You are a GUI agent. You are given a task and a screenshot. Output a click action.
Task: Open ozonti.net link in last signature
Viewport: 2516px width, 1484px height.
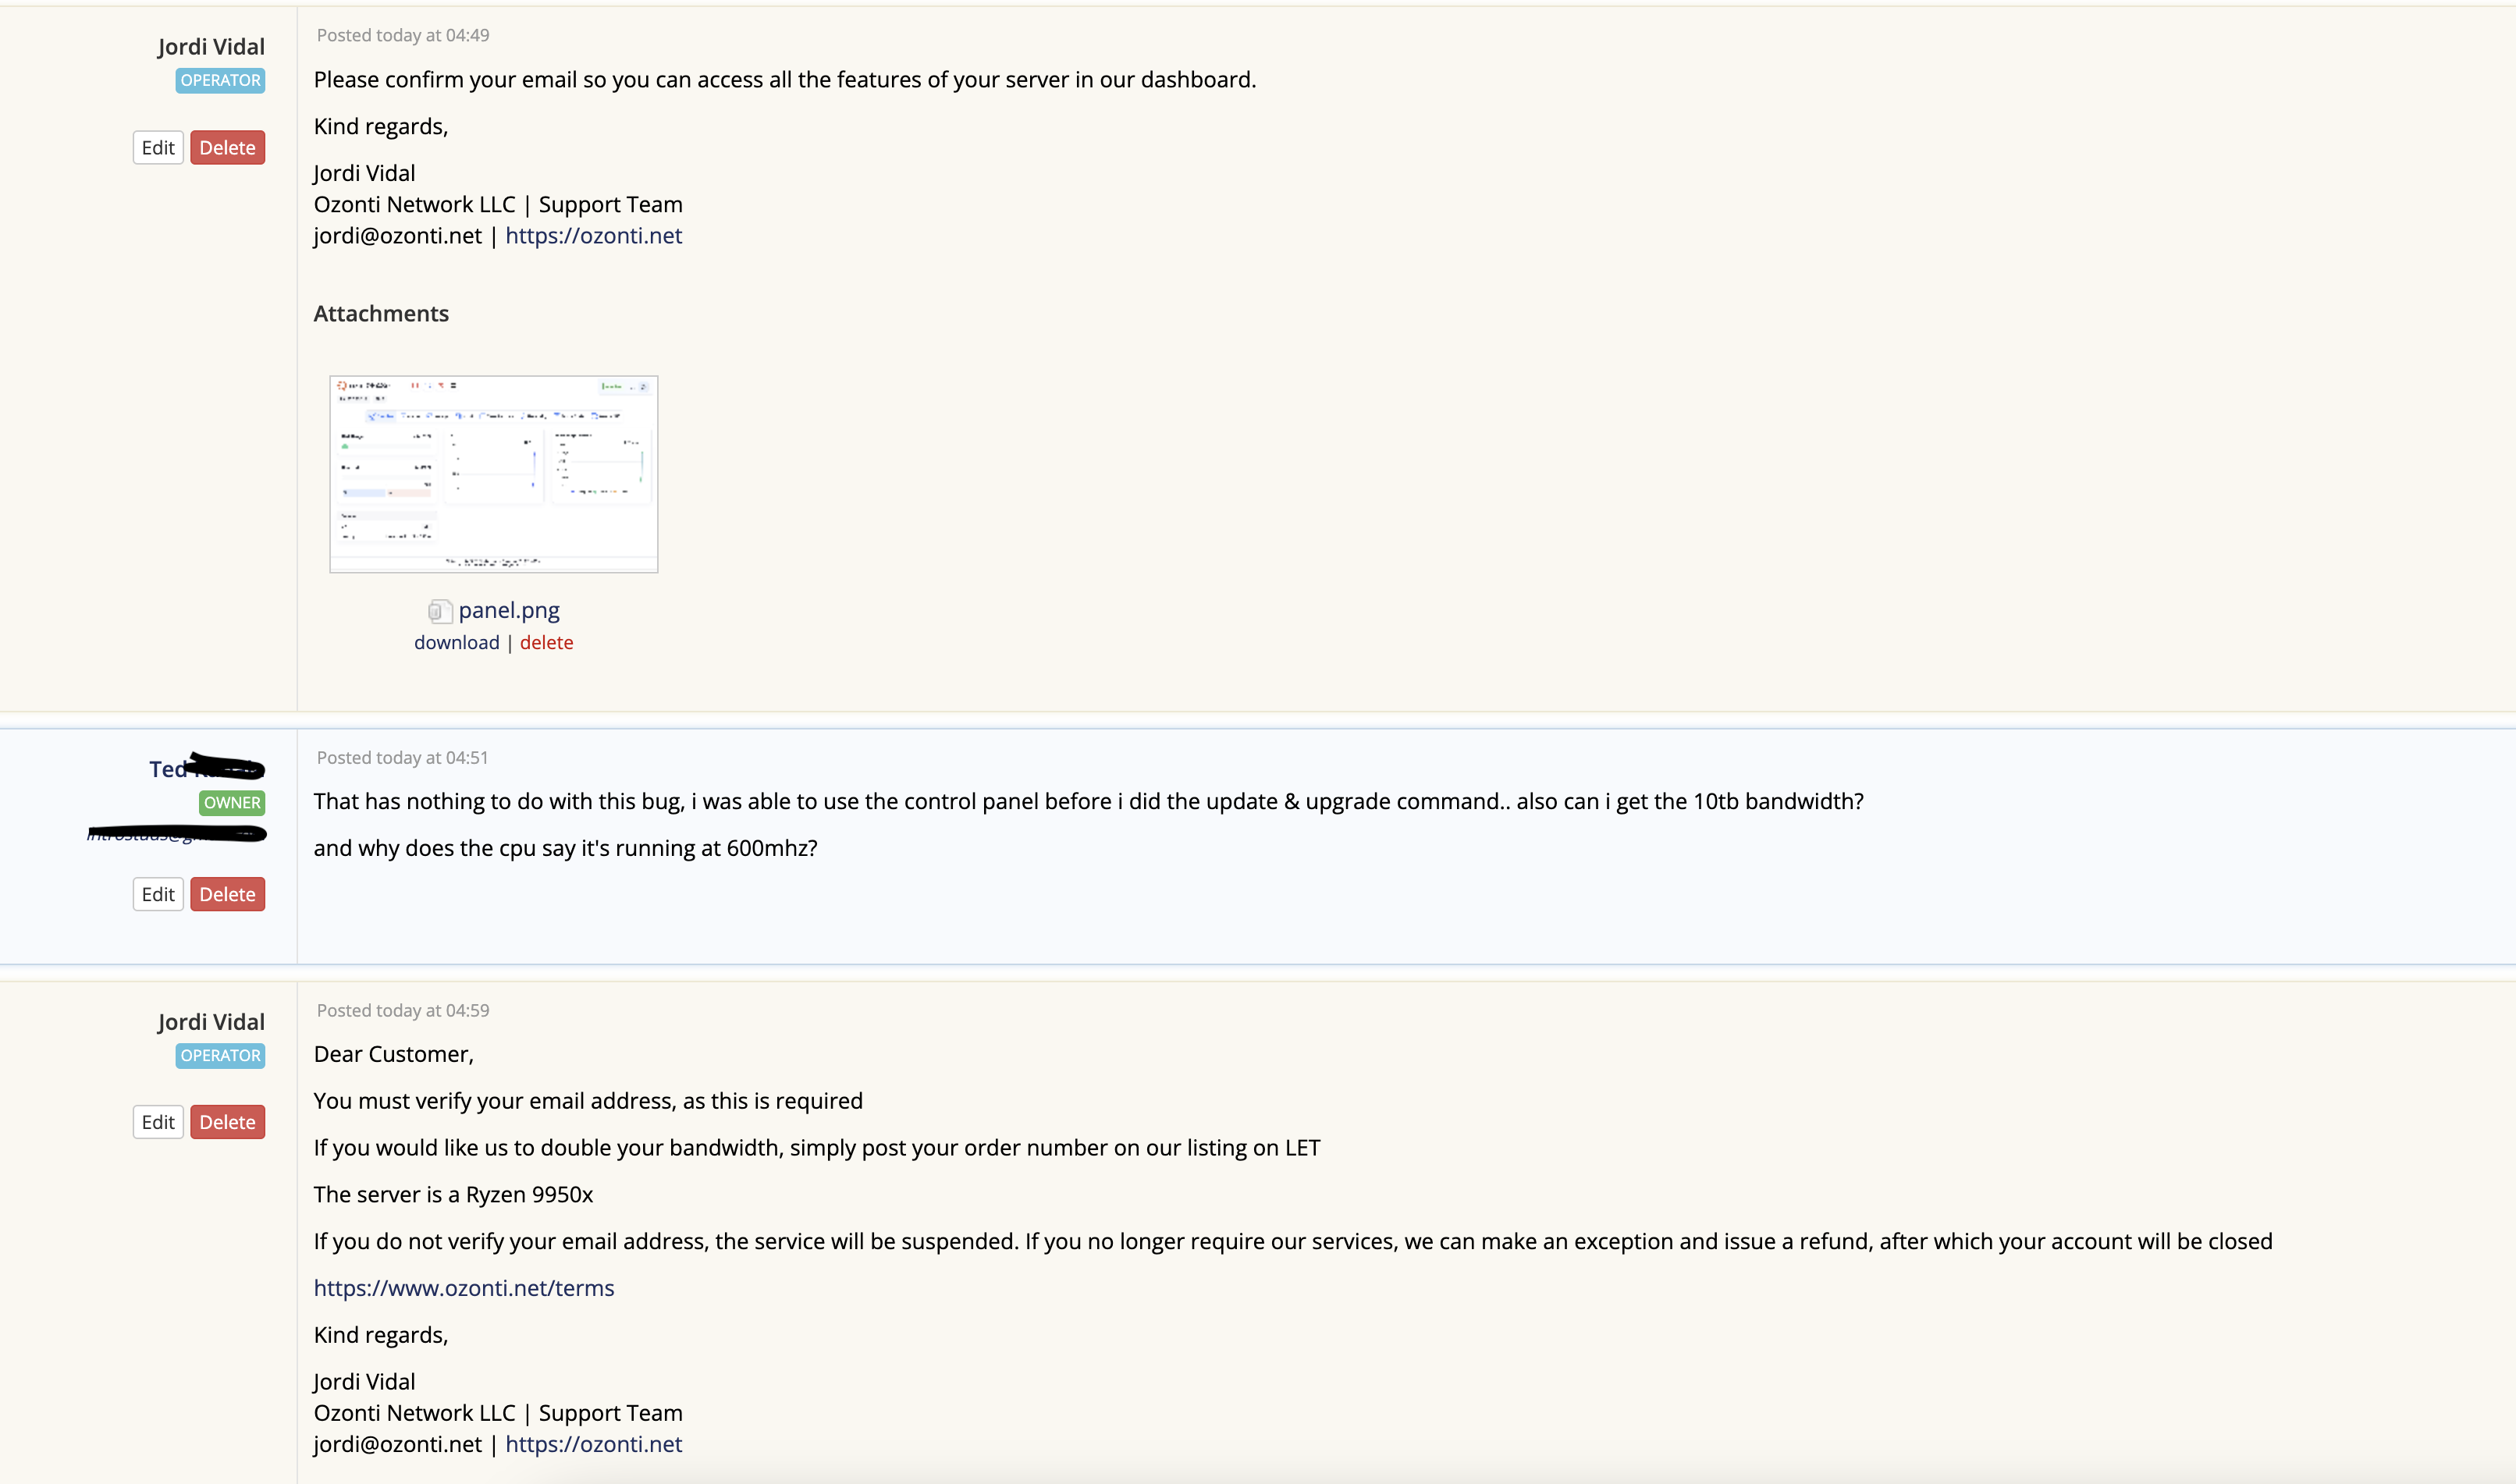click(x=594, y=1444)
